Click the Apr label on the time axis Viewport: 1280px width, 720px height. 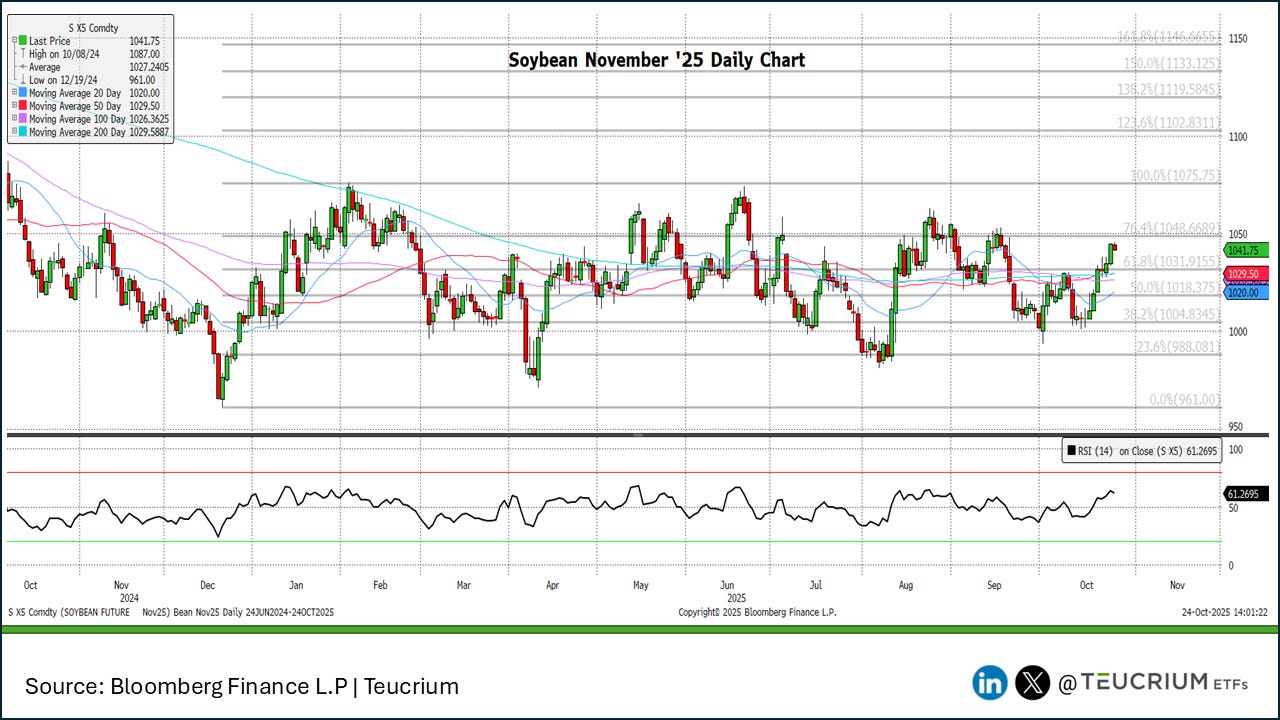coord(553,585)
